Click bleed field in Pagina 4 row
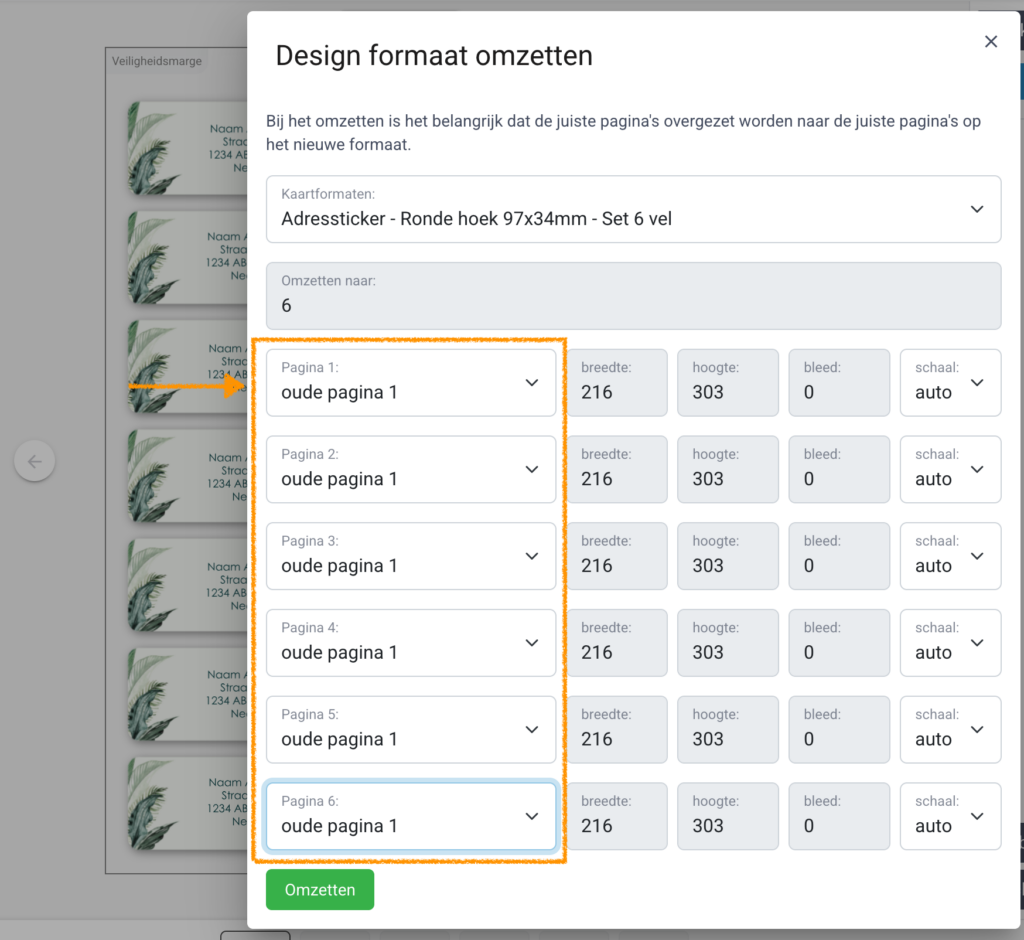Viewport: 1024px width, 940px height. [838, 643]
